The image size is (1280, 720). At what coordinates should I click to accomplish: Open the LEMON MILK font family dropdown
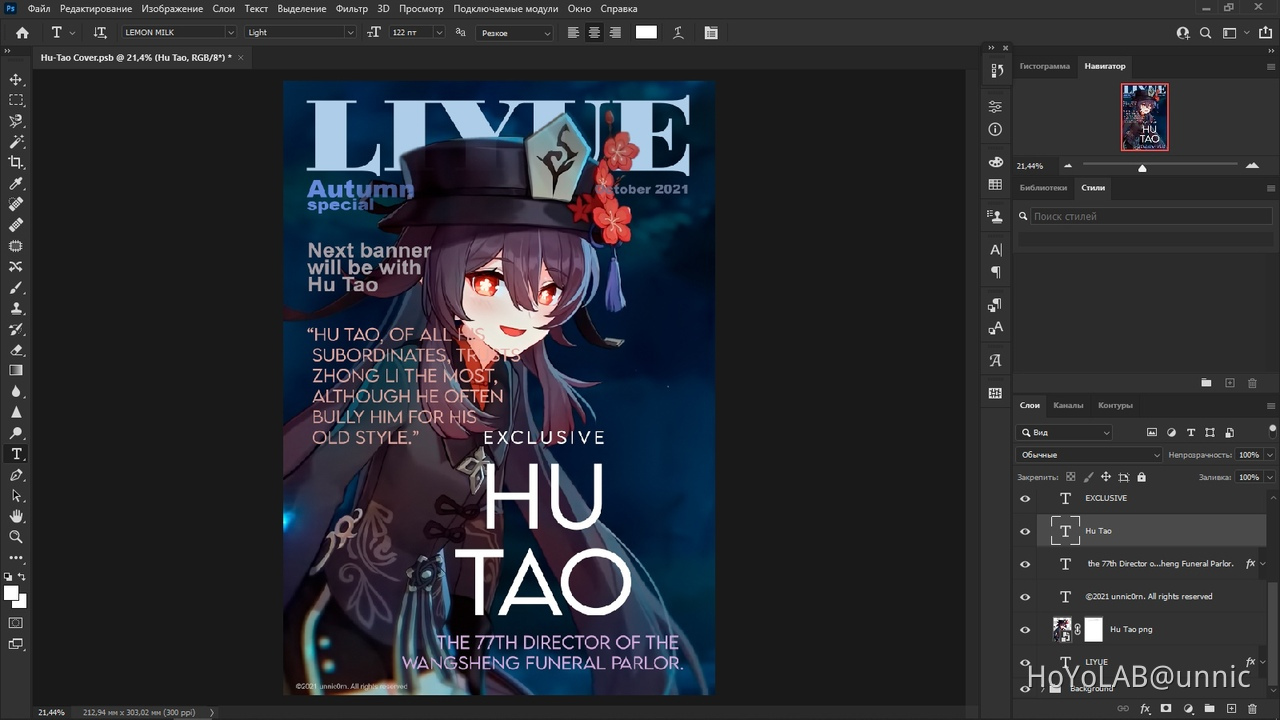point(230,33)
